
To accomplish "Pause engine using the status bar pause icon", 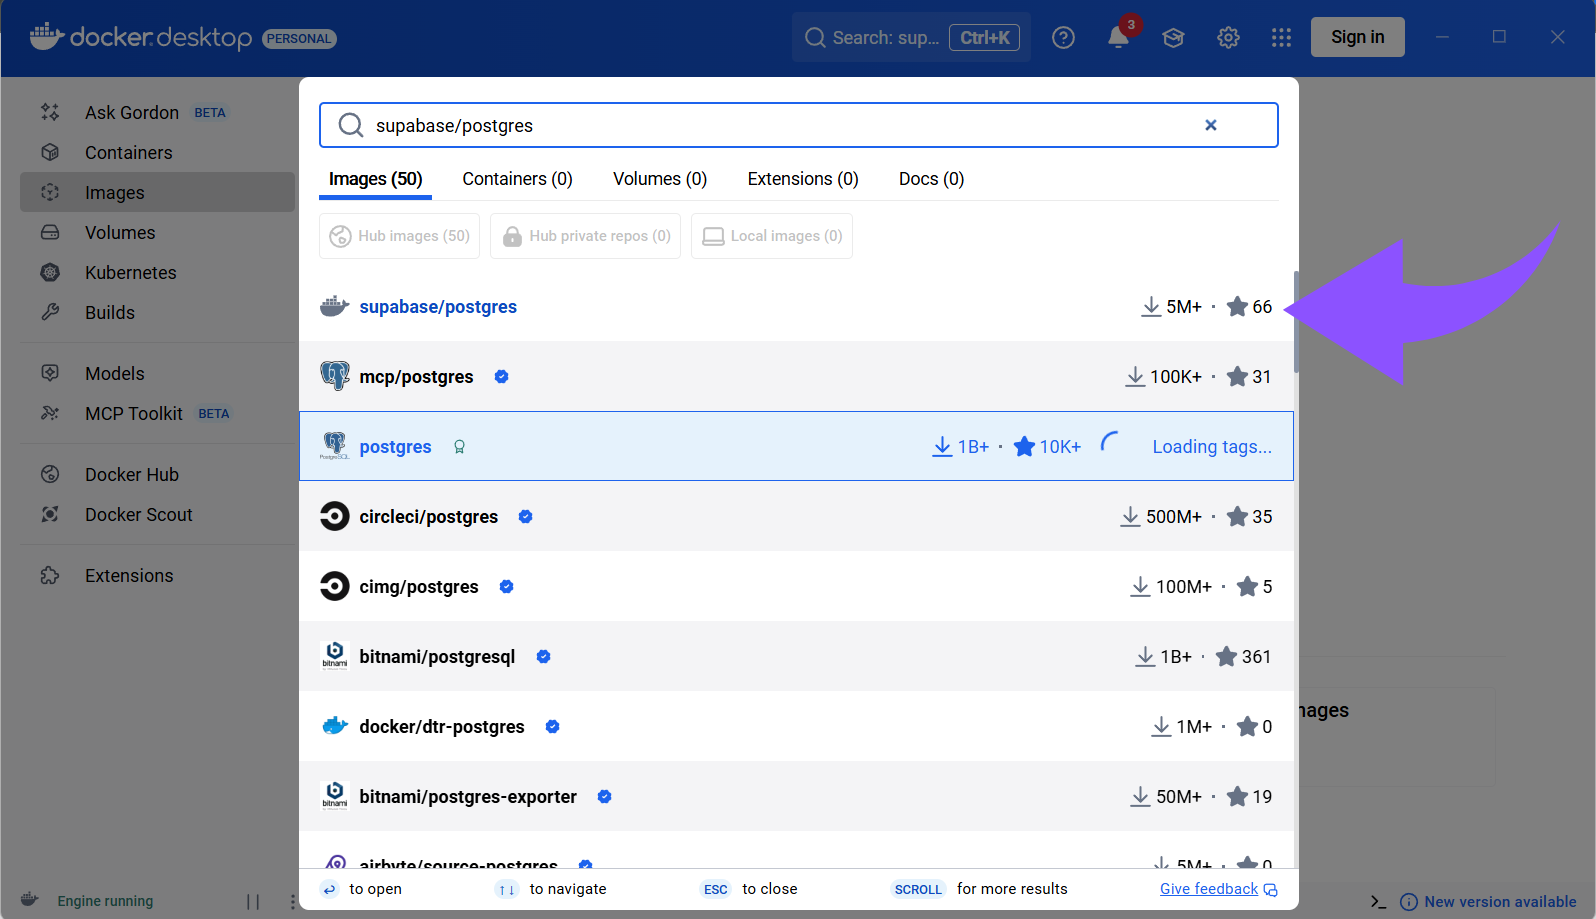I will [x=253, y=901].
